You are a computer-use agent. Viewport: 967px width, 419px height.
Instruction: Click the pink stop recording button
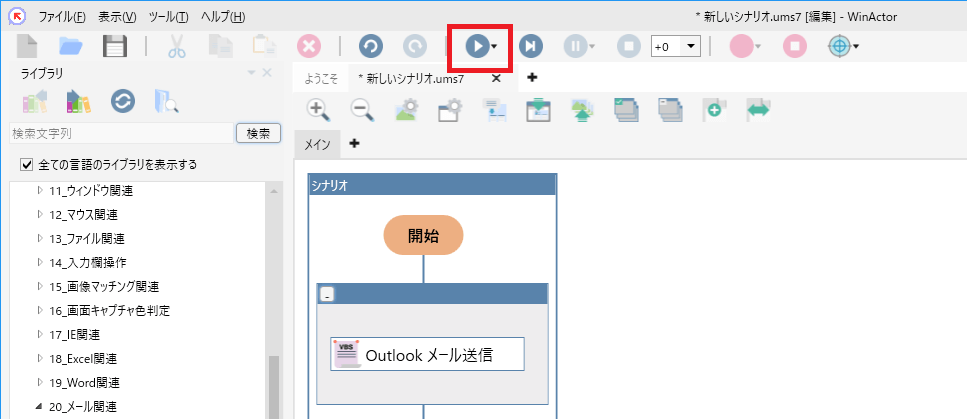click(x=795, y=46)
